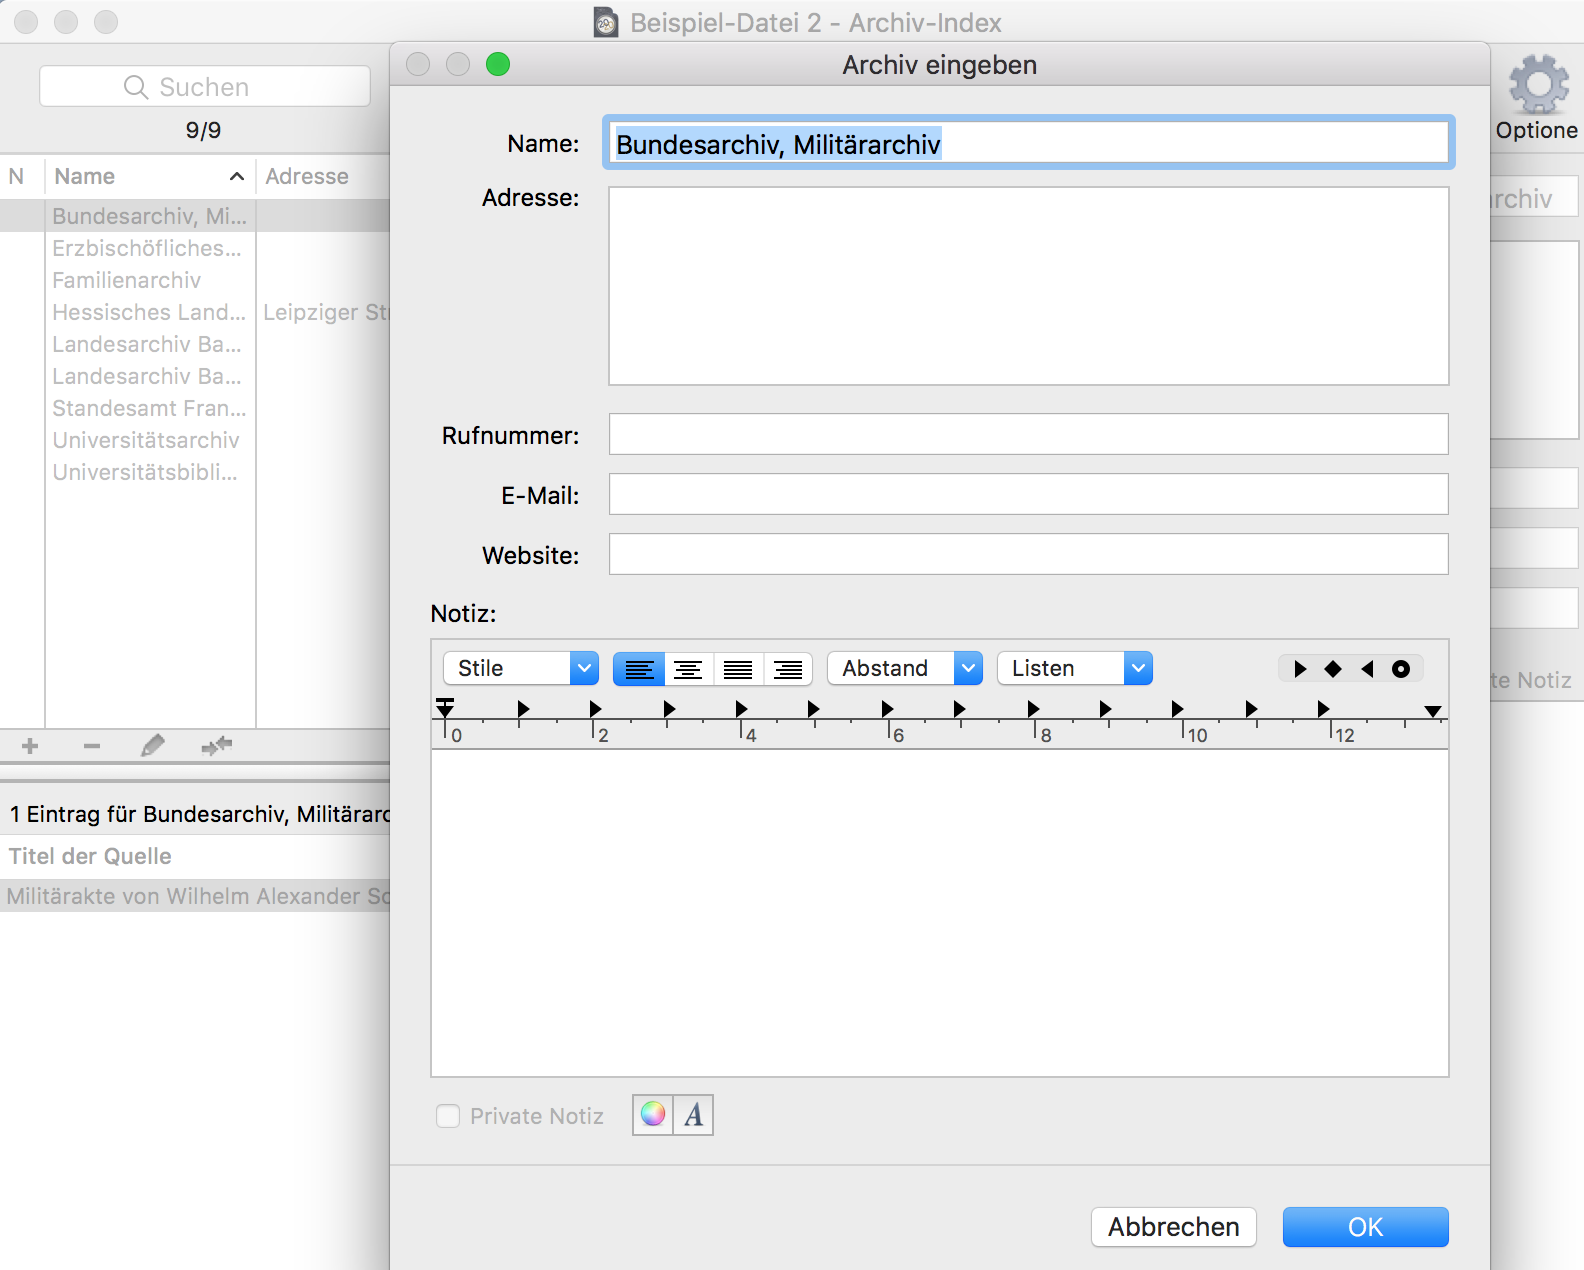Set right text alignment for the note
1584x1270 pixels.
tap(788, 669)
